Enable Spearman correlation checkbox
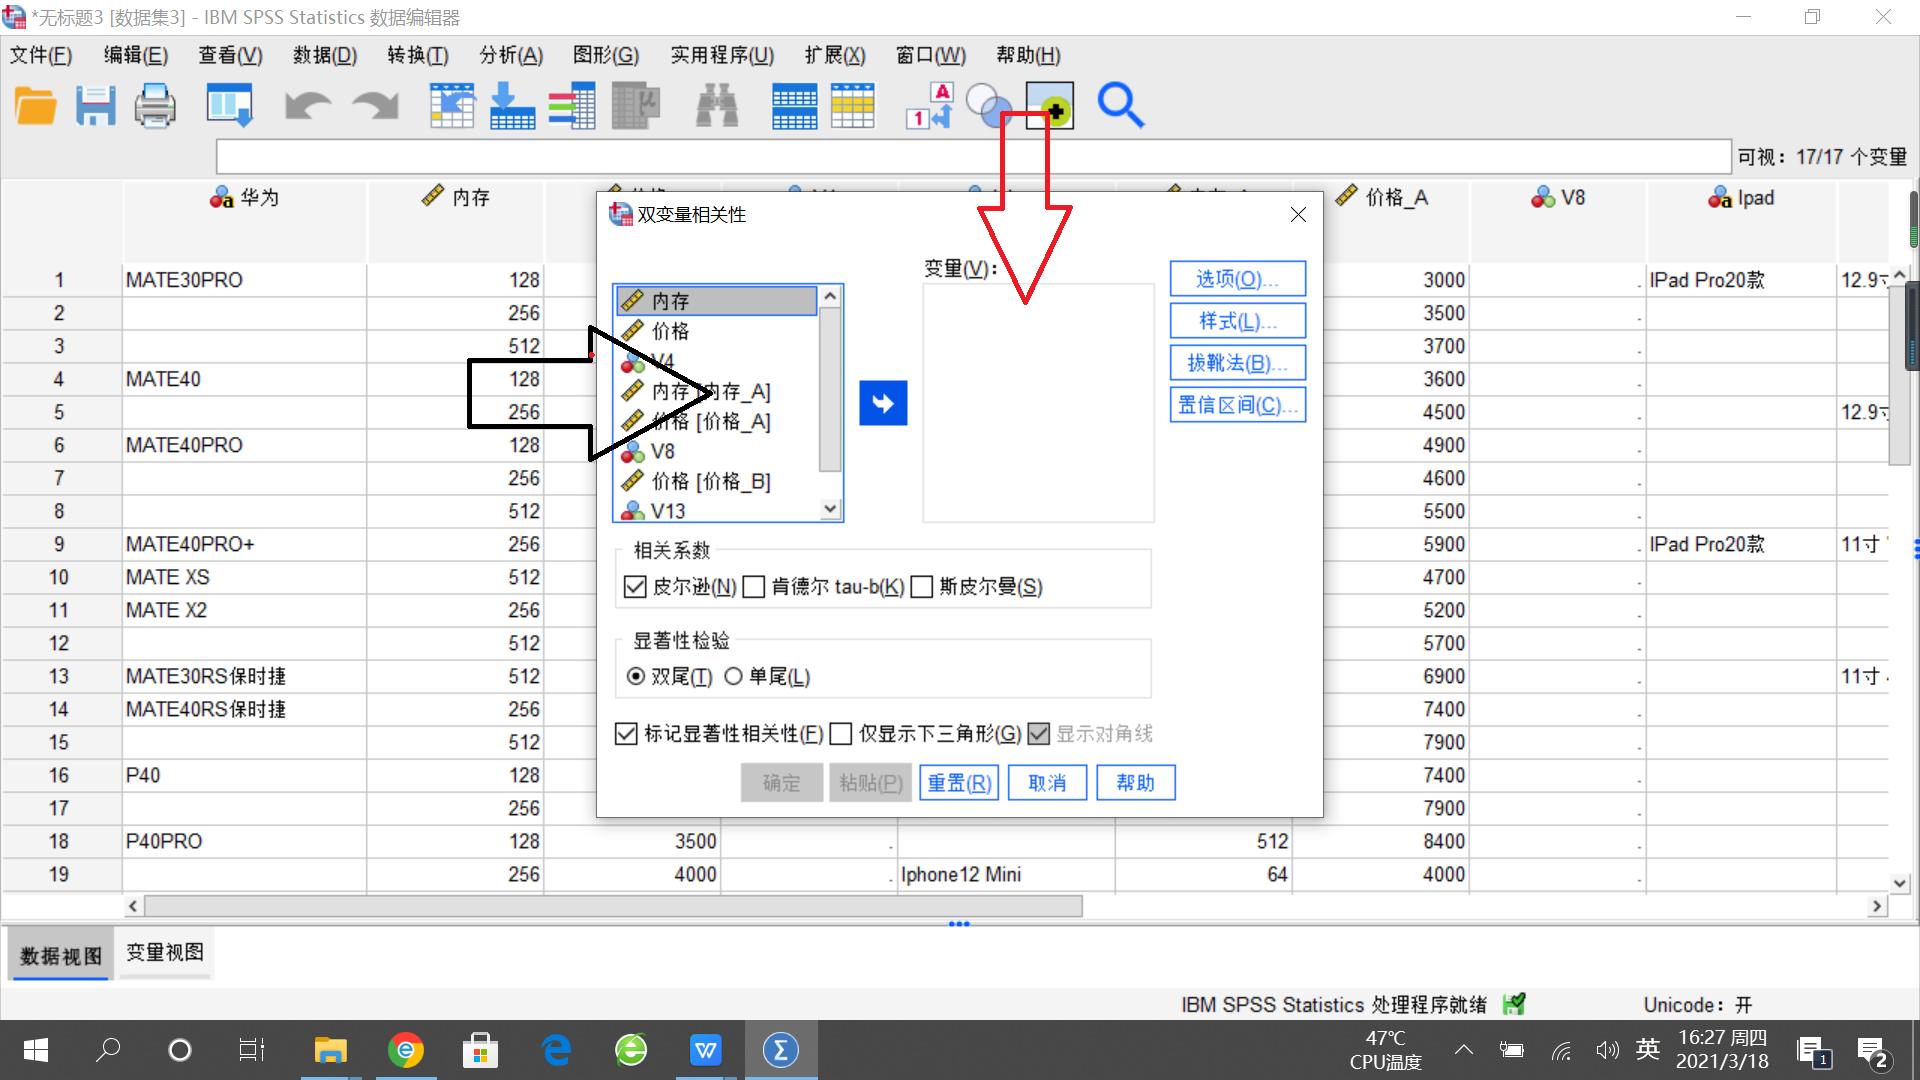 [922, 587]
